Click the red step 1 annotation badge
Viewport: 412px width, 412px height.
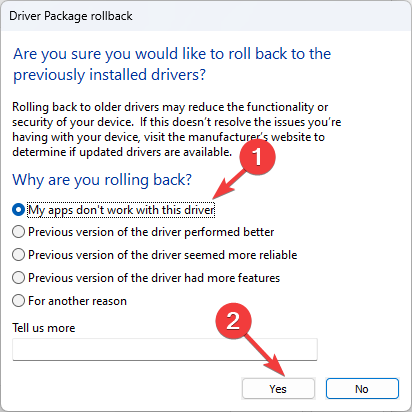(257, 157)
